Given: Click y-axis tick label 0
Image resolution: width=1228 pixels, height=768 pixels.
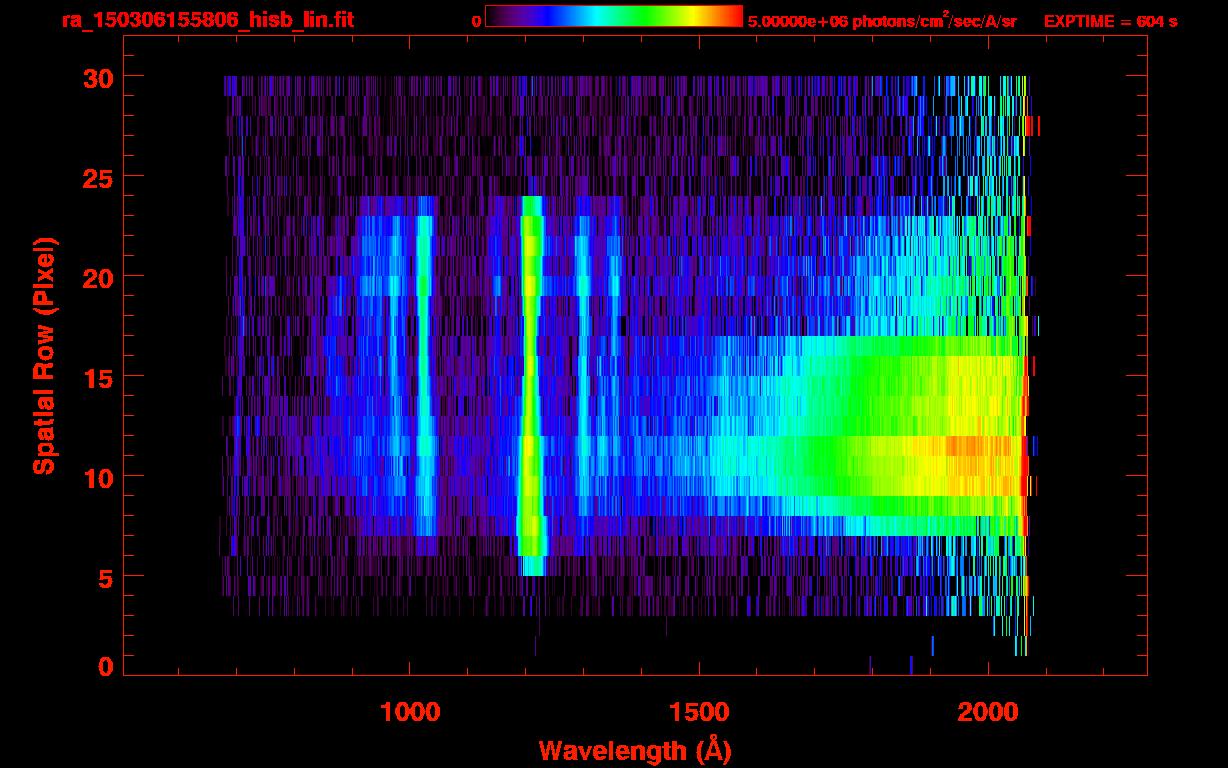Looking at the screenshot, I should (104, 666).
